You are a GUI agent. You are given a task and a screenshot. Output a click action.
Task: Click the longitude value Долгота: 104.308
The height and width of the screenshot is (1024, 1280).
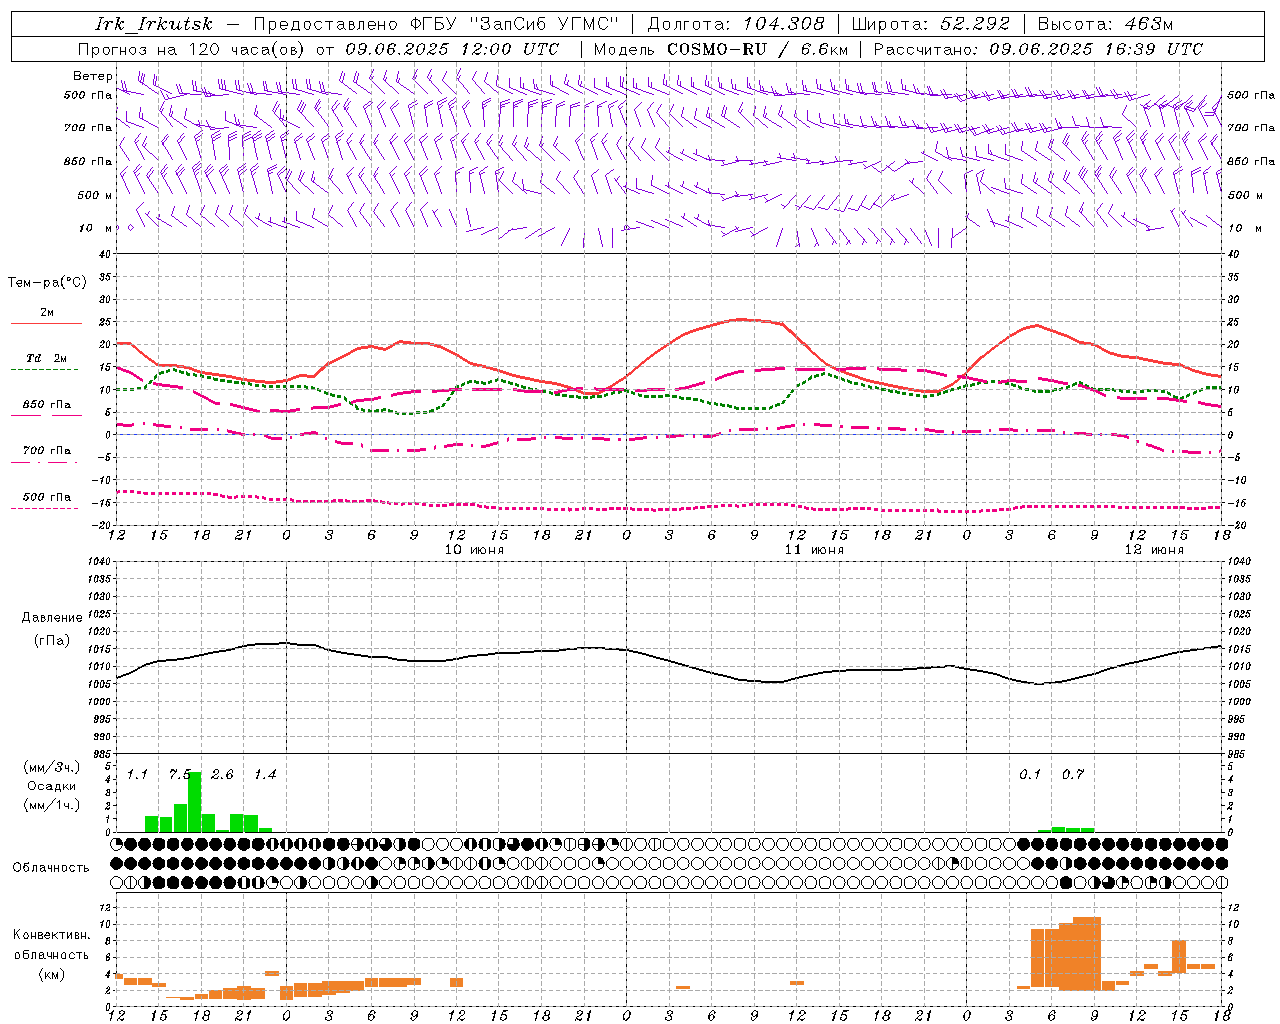point(736,24)
